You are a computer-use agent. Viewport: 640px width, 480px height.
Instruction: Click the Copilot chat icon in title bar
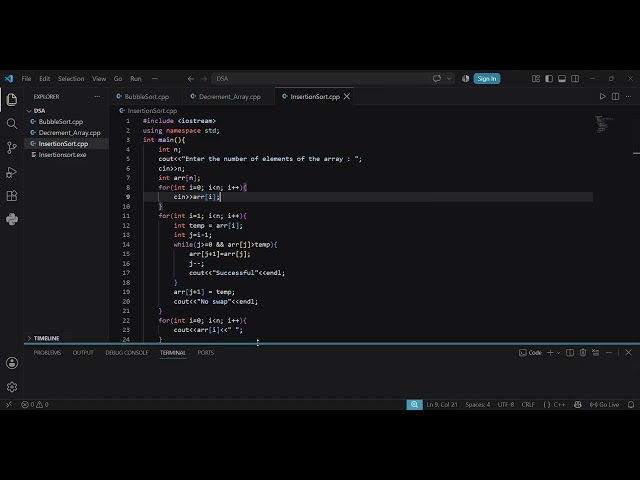tap(437, 78)
